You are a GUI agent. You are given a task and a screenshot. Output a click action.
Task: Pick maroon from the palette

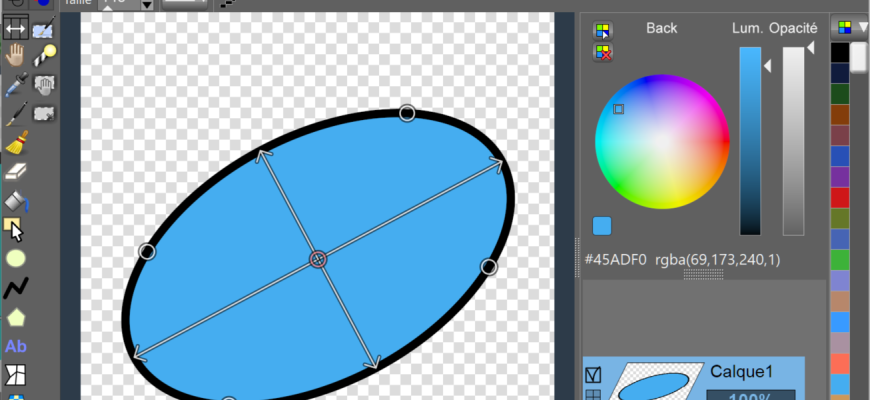click(x=840, y=135)
